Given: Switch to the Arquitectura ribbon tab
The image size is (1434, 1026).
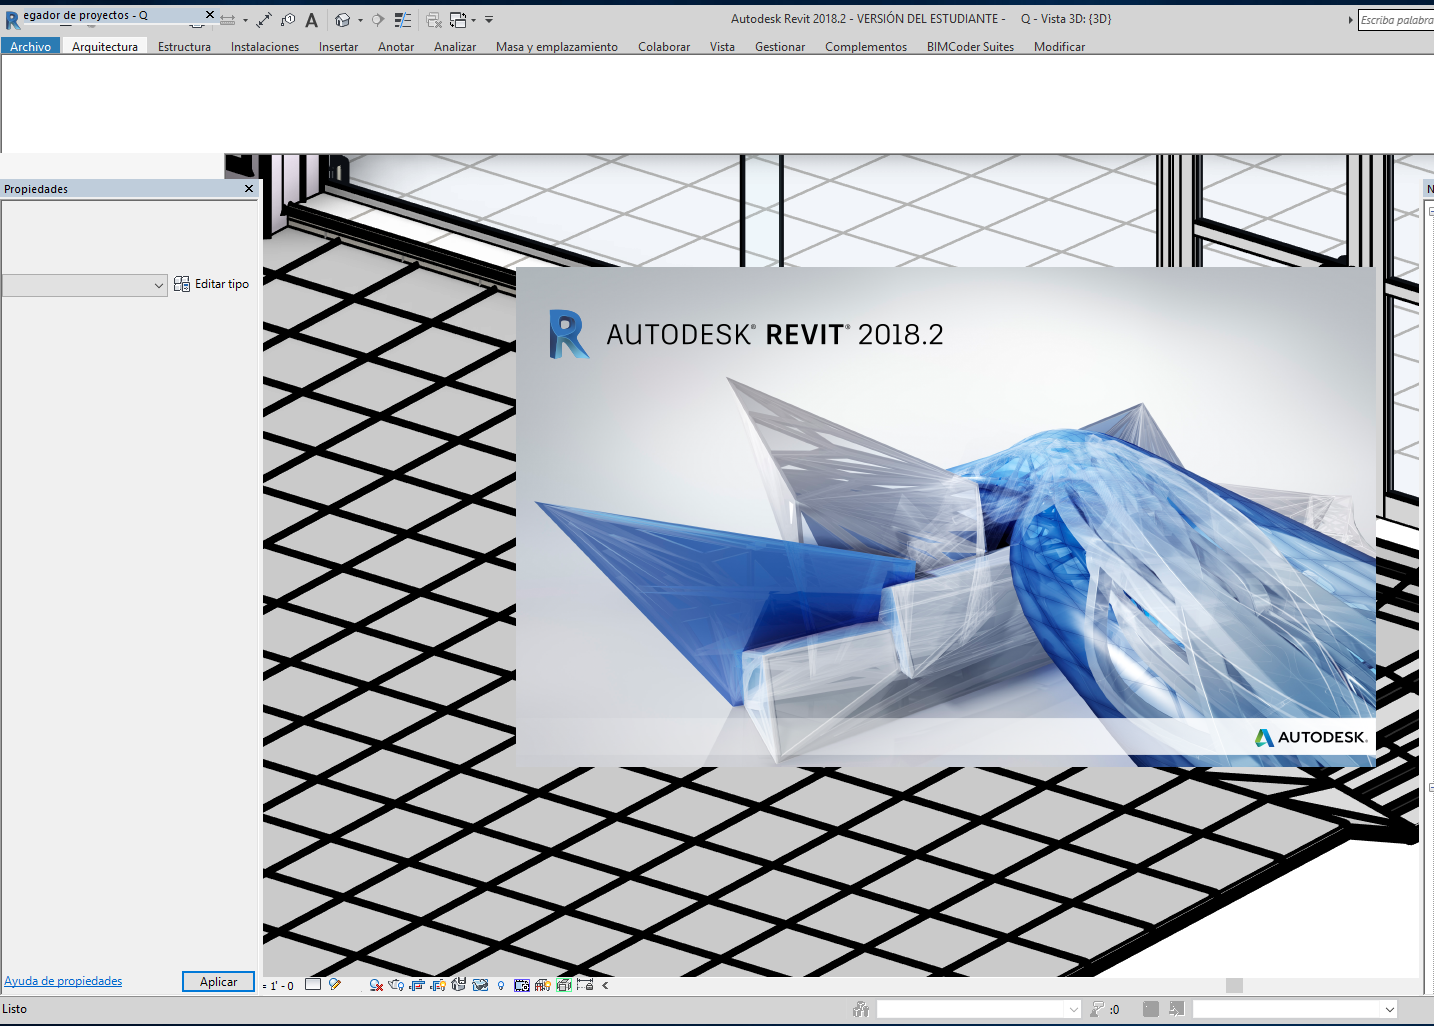Looking at the screenshot, I should pyautogui.click(x=104, y=46).
